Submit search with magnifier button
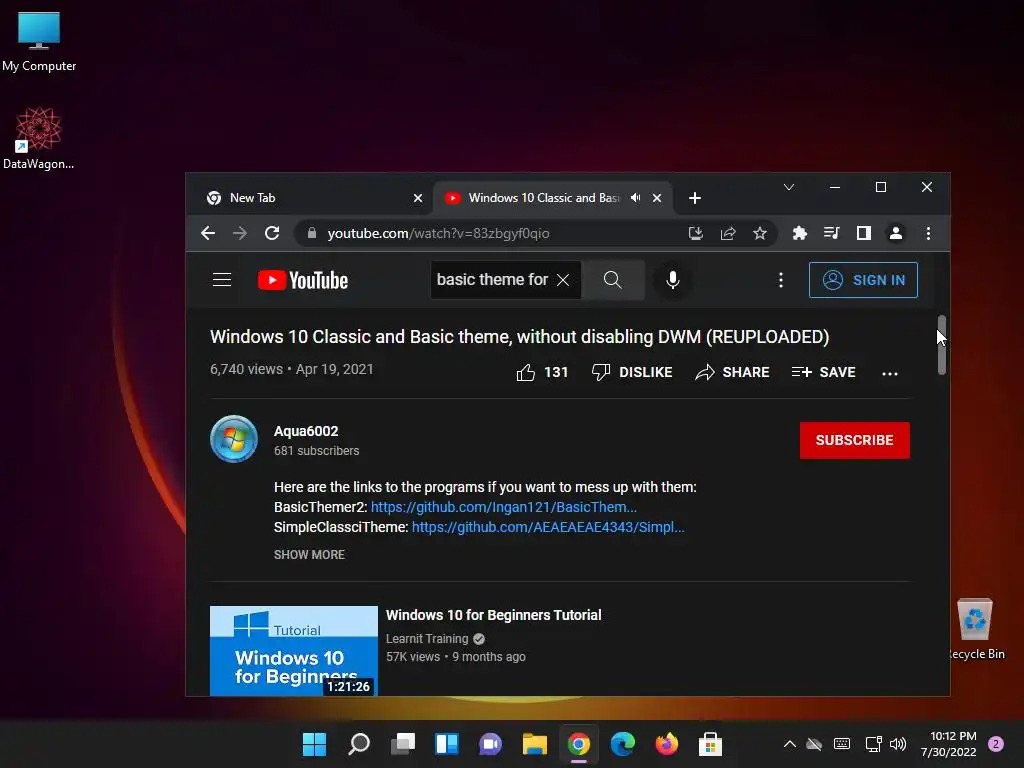 [613, 280]
